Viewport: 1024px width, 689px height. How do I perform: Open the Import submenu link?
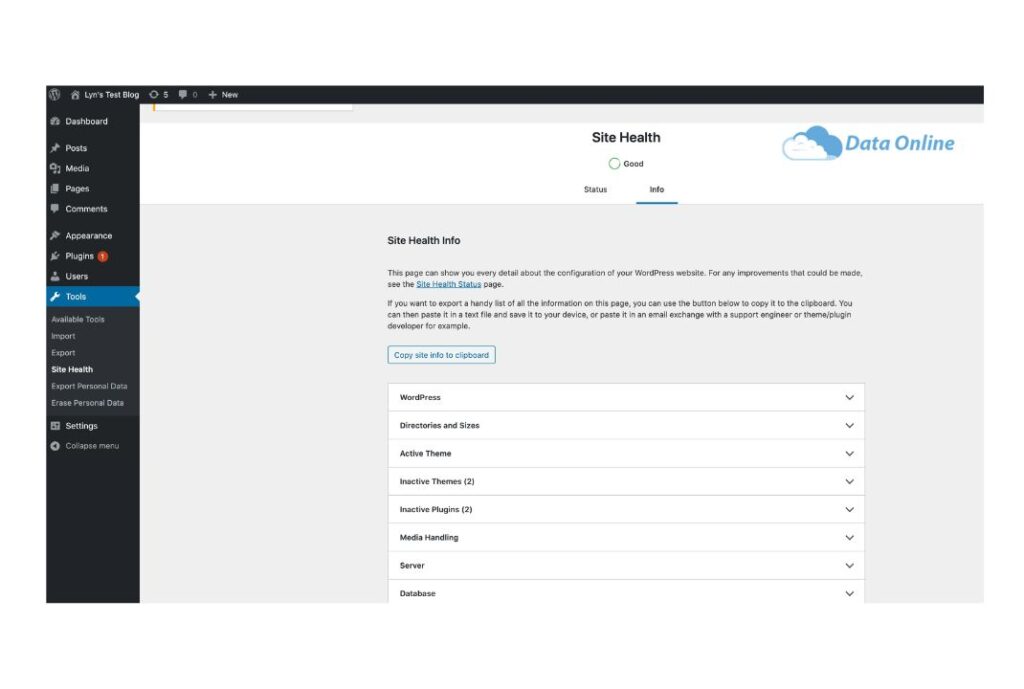[63, 336]
